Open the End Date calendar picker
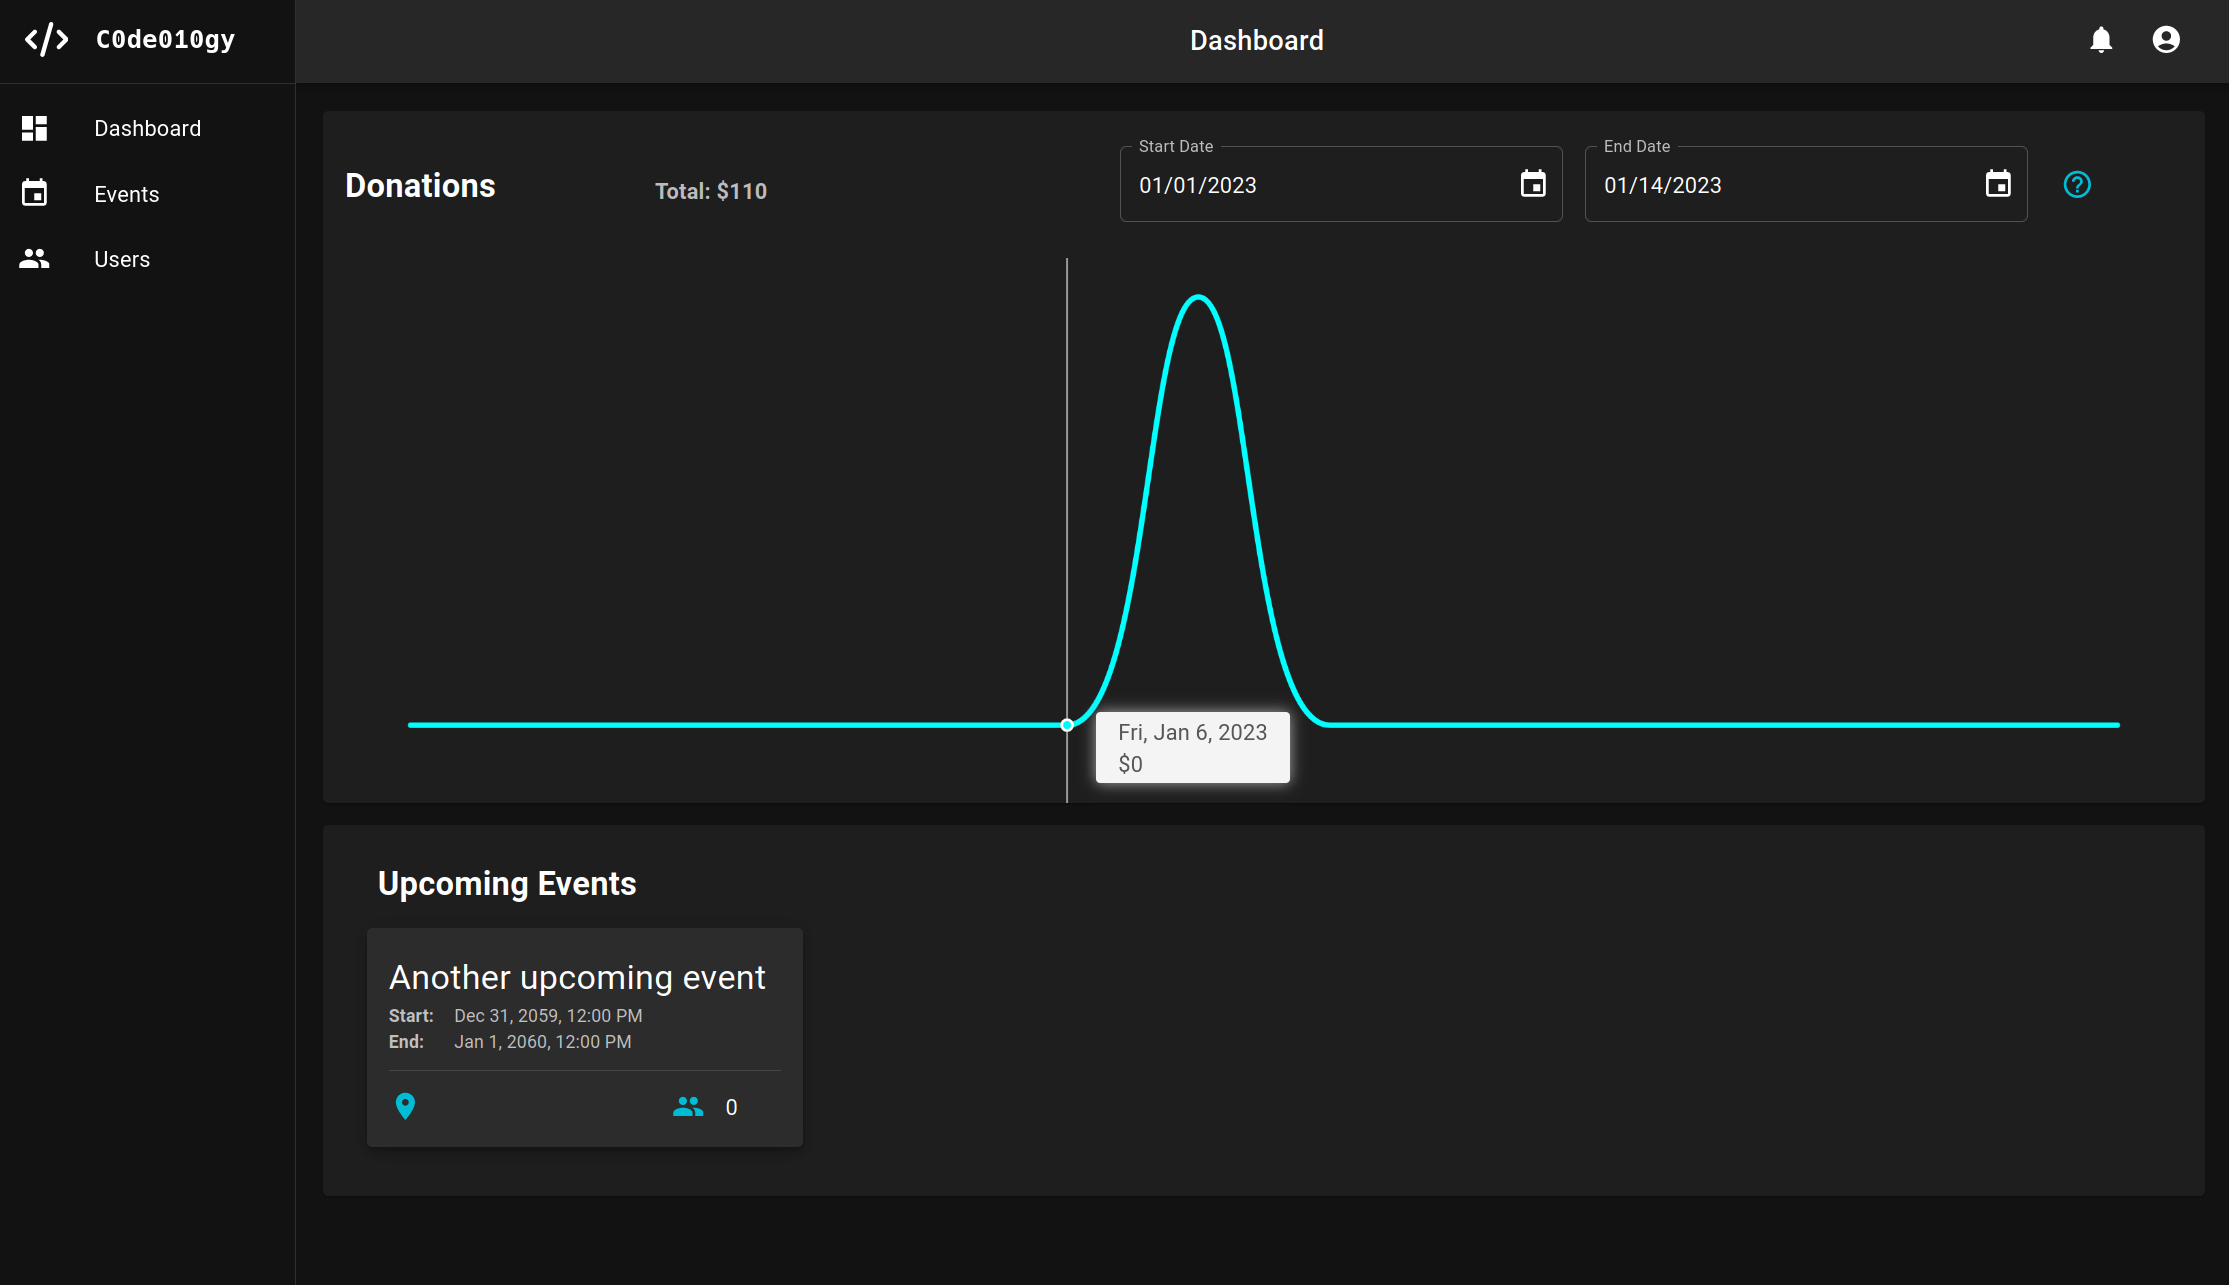Screen dimensions: 2229x1285 [x=1997, y=184]
